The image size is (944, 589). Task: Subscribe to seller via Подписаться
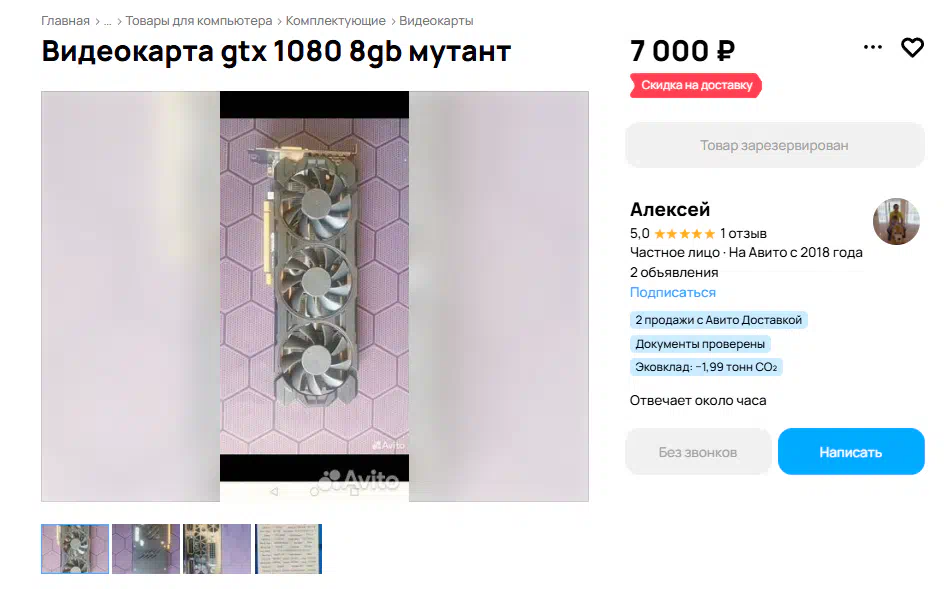[672, 292]
